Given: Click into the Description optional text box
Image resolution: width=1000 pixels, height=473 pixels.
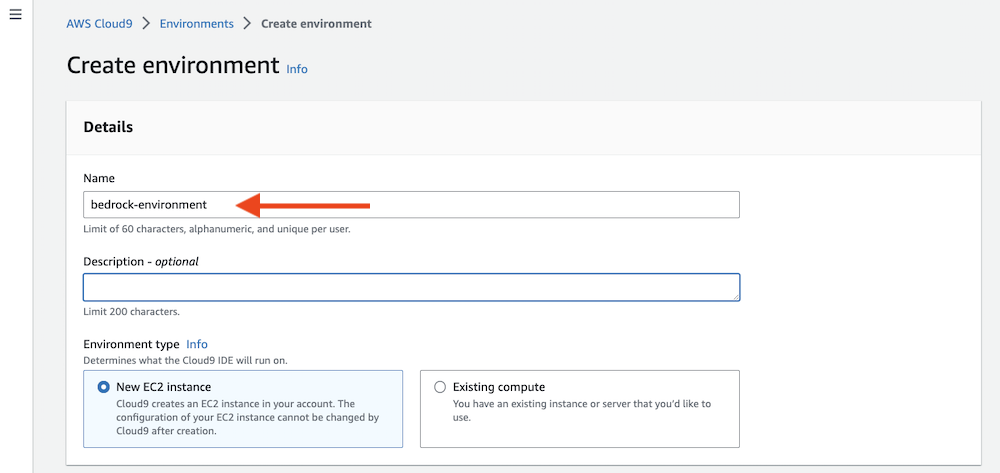Looking at the screenshot, I should click(410, 288).
